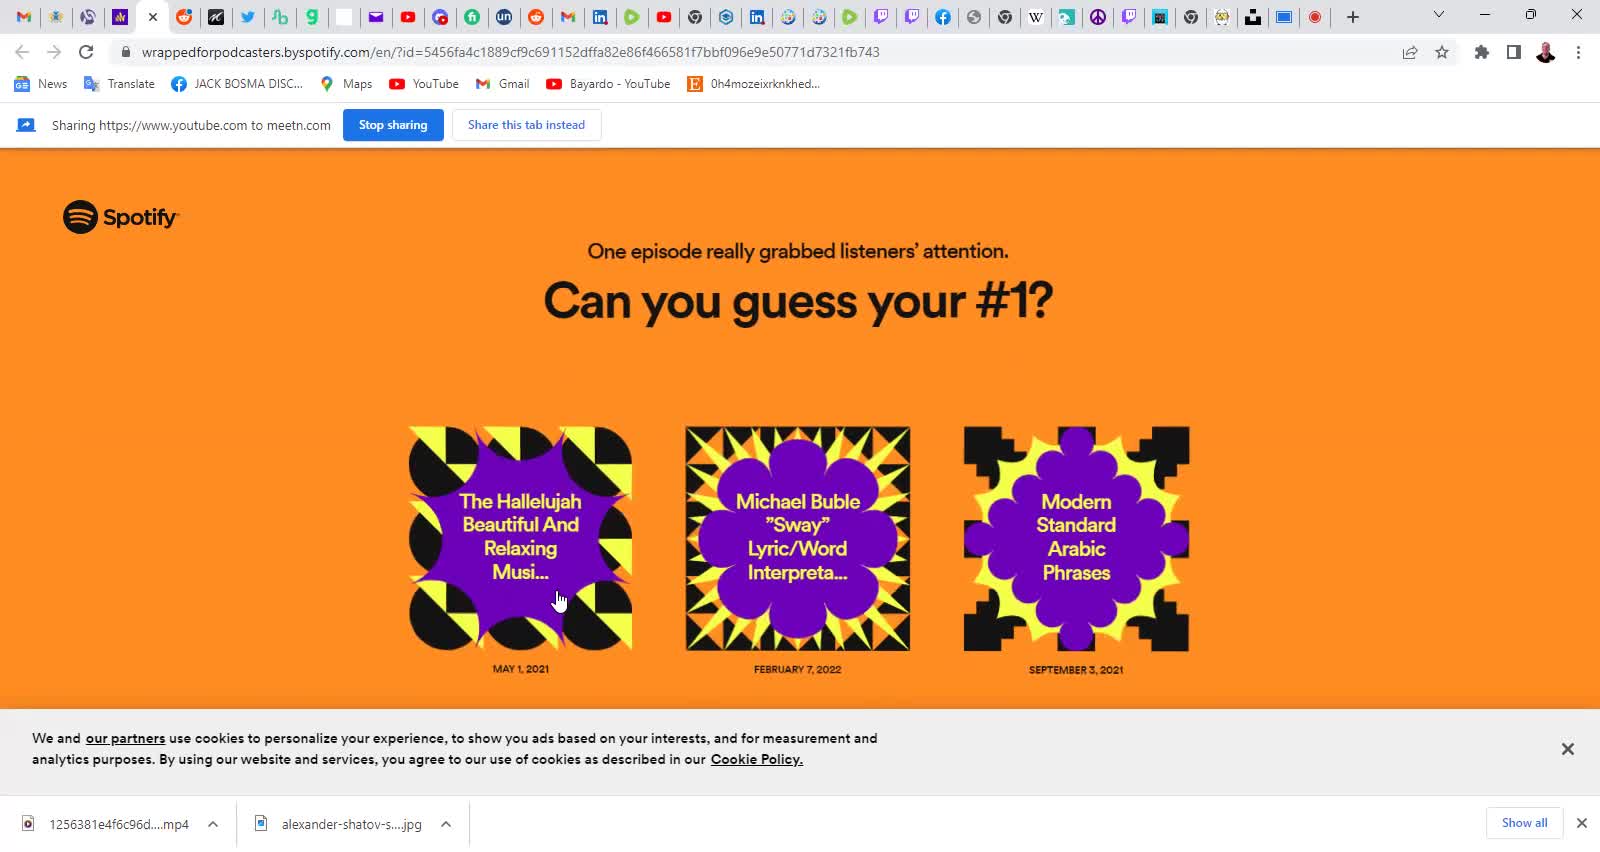This screenshot has width=1600, height=852.
Task: Click the Spotify logo
Action: coord(120,217)
